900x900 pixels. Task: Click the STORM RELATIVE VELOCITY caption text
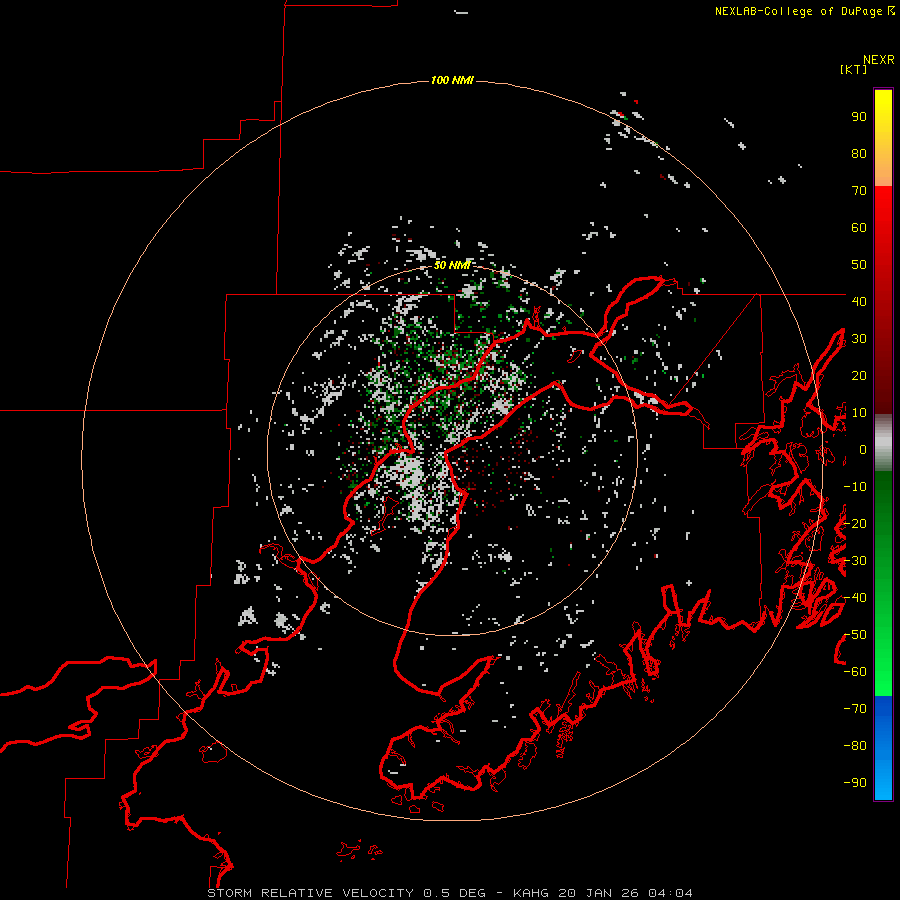(310, 893)
